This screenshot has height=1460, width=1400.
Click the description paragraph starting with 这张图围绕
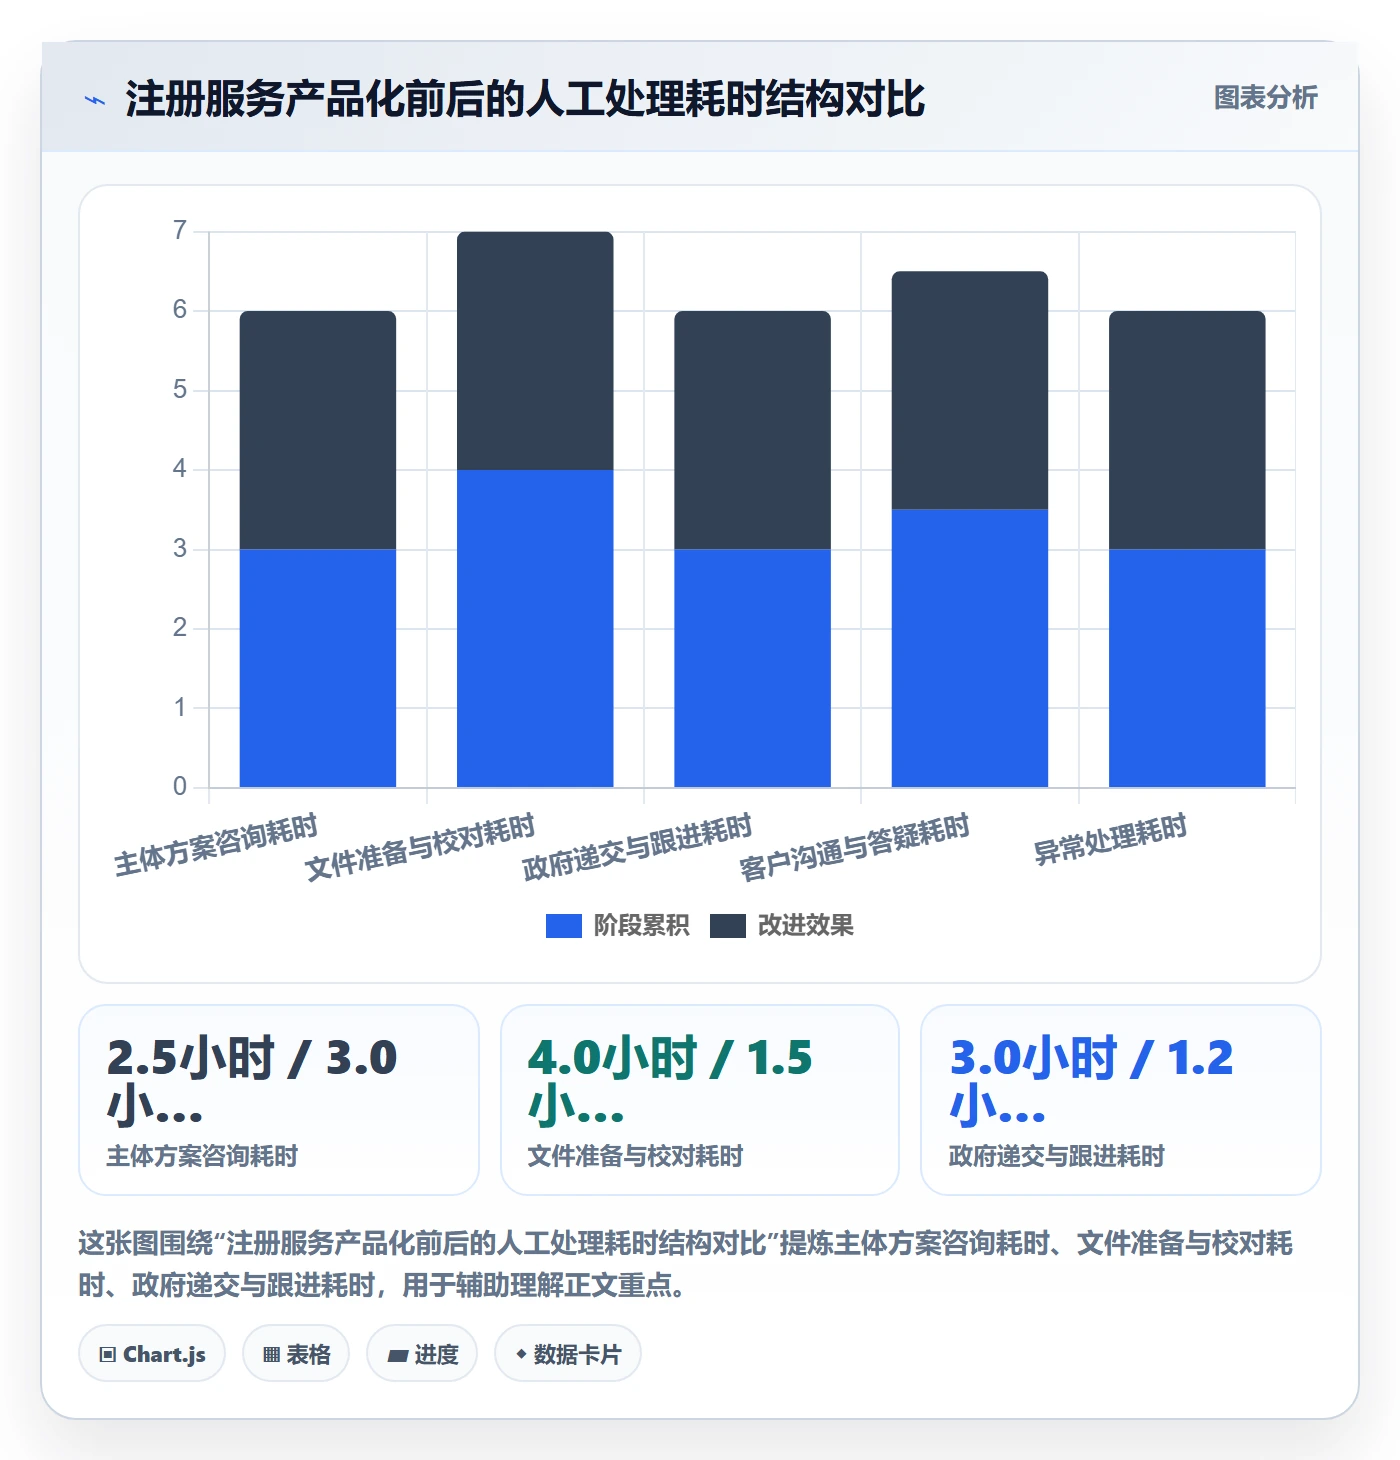click(686, 1264)
